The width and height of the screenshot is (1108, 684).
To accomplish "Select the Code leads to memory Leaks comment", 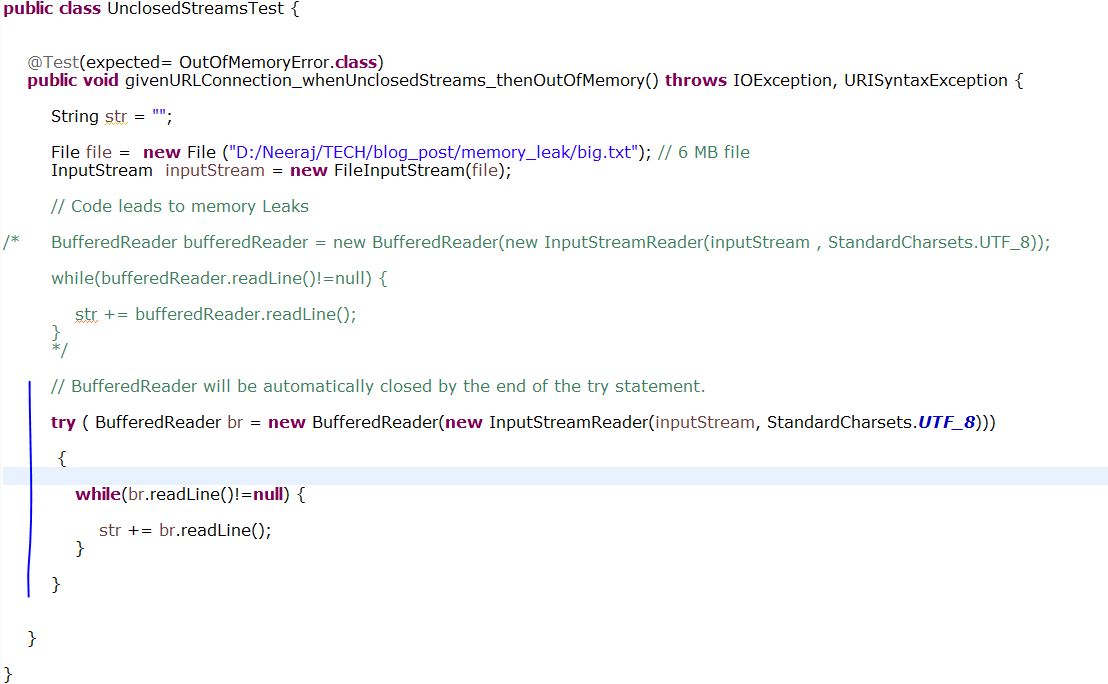I will tap(180, 206).
